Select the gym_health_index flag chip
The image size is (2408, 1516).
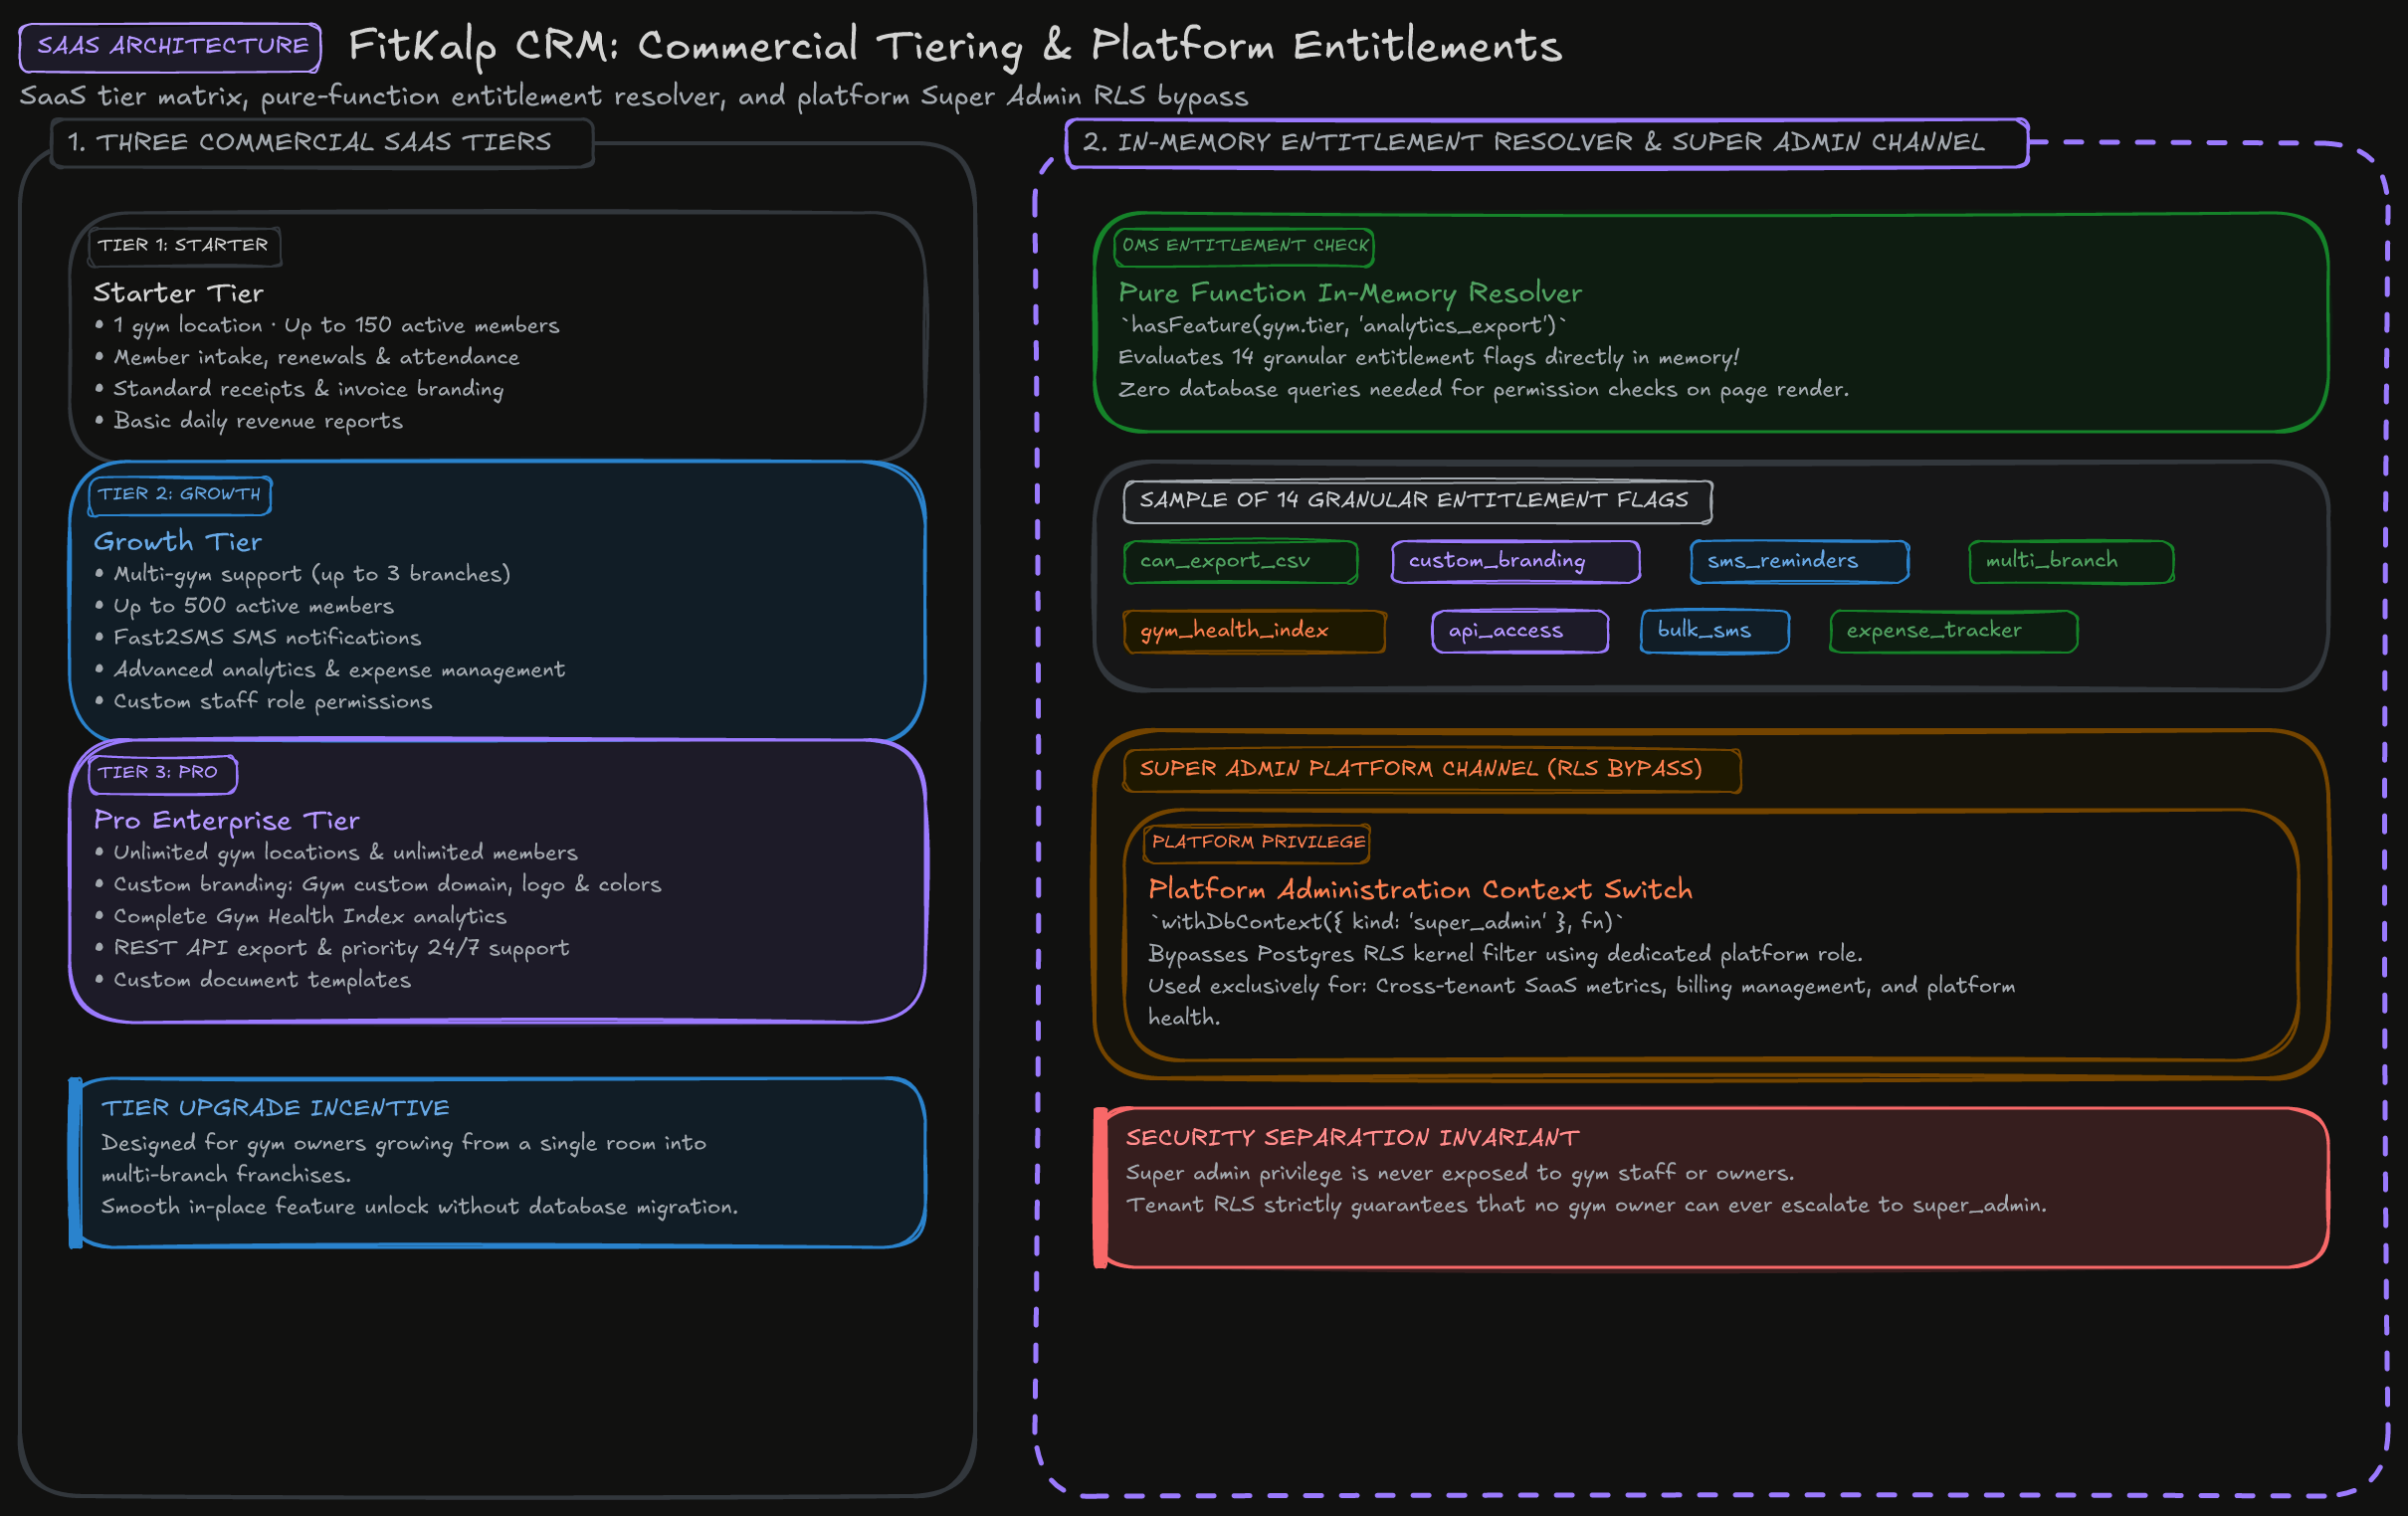[1254, 632]
